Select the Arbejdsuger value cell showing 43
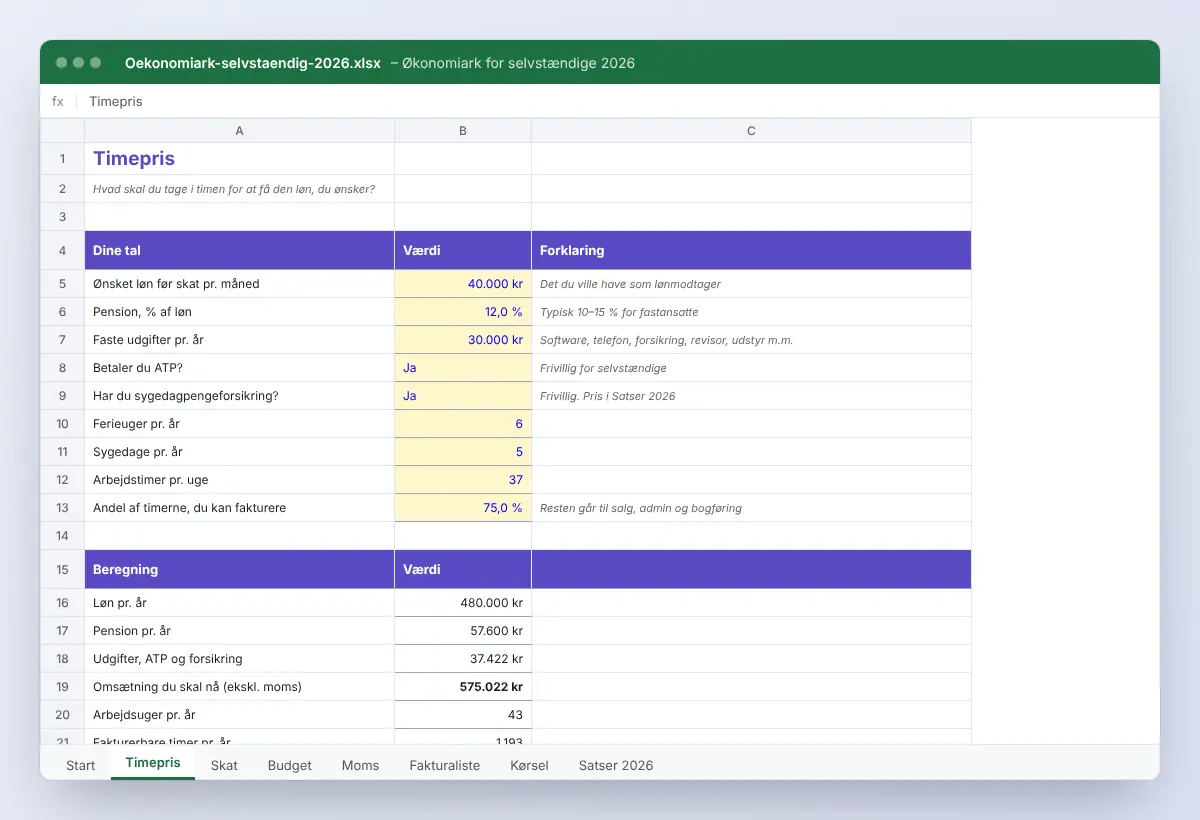 463,715
